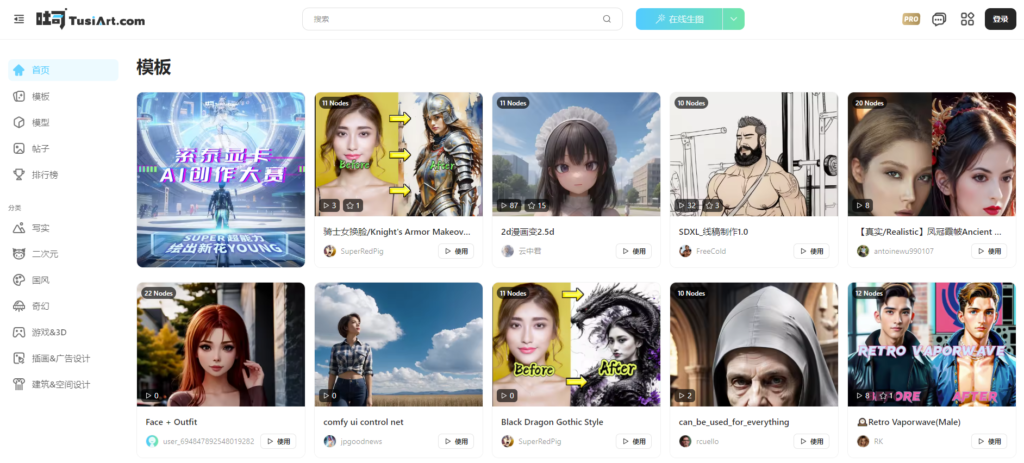Open the PRO membership badge

pyautogui.click(x=911, y=19)
